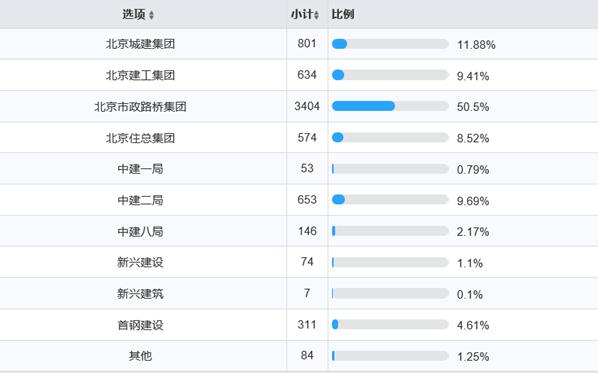This screenshot has width=598, height=373.
Task: Click the 比例 column header
Action: coord(342,14)
